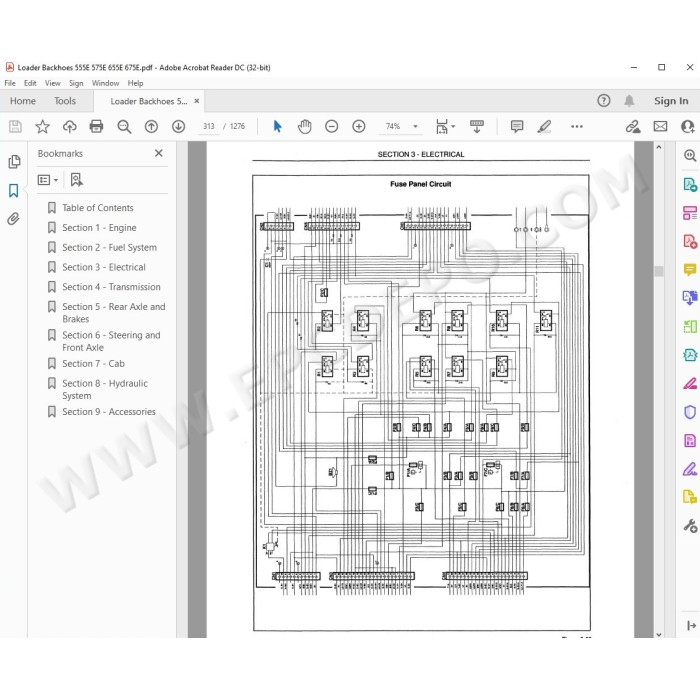Open Help question mark icon
This screenshot has width=700, height=700.
[x=604, y=101]
